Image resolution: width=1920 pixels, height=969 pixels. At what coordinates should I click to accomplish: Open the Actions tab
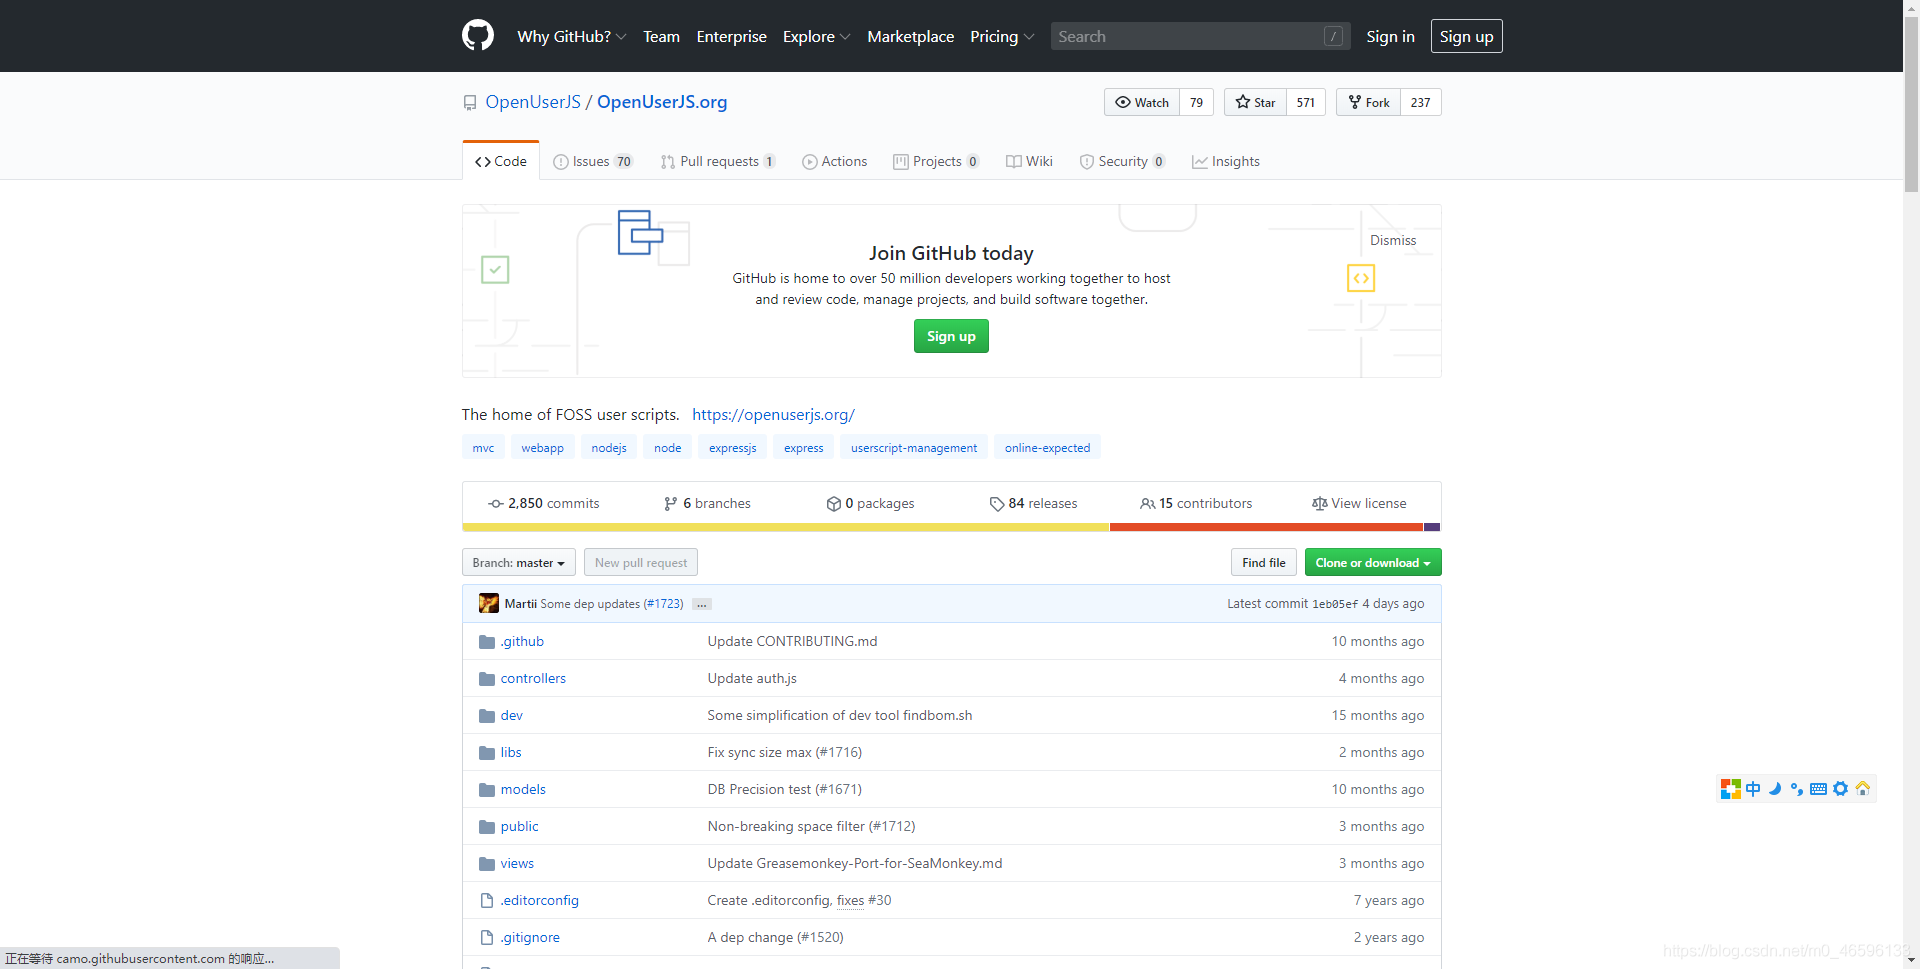pos(835,161)
